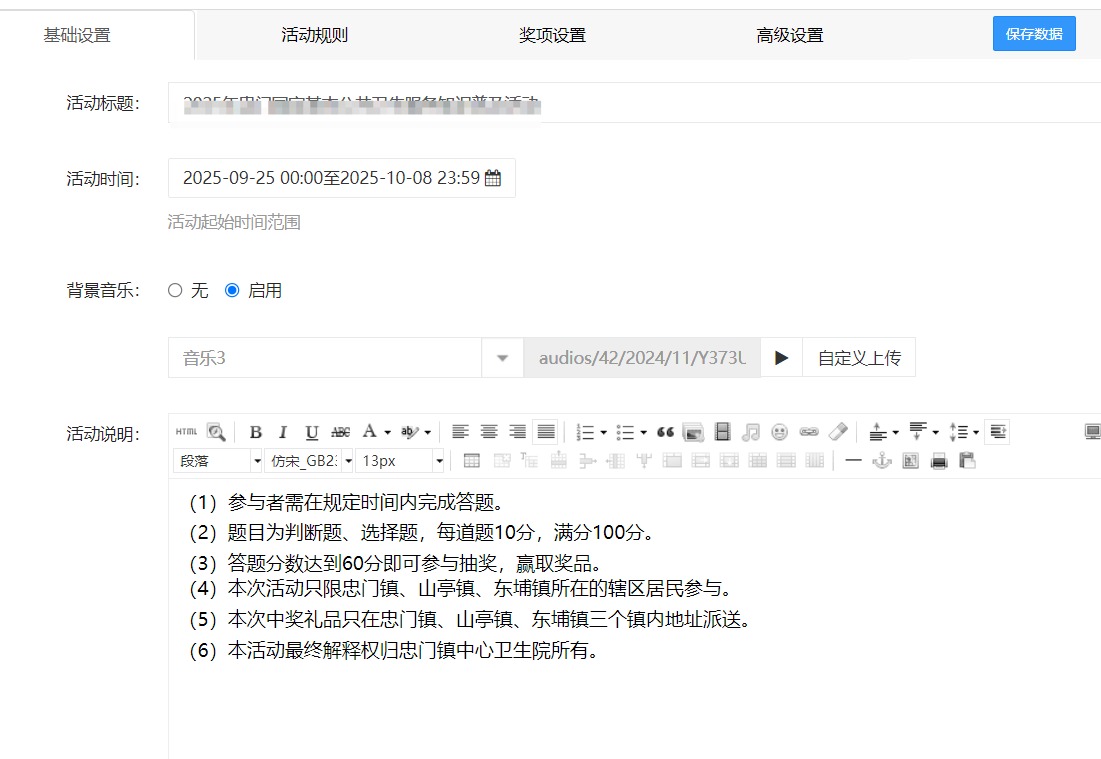Open the 高级设置 tab
1101x759 pixels.
pyautogui.click(x=790, y=32)
